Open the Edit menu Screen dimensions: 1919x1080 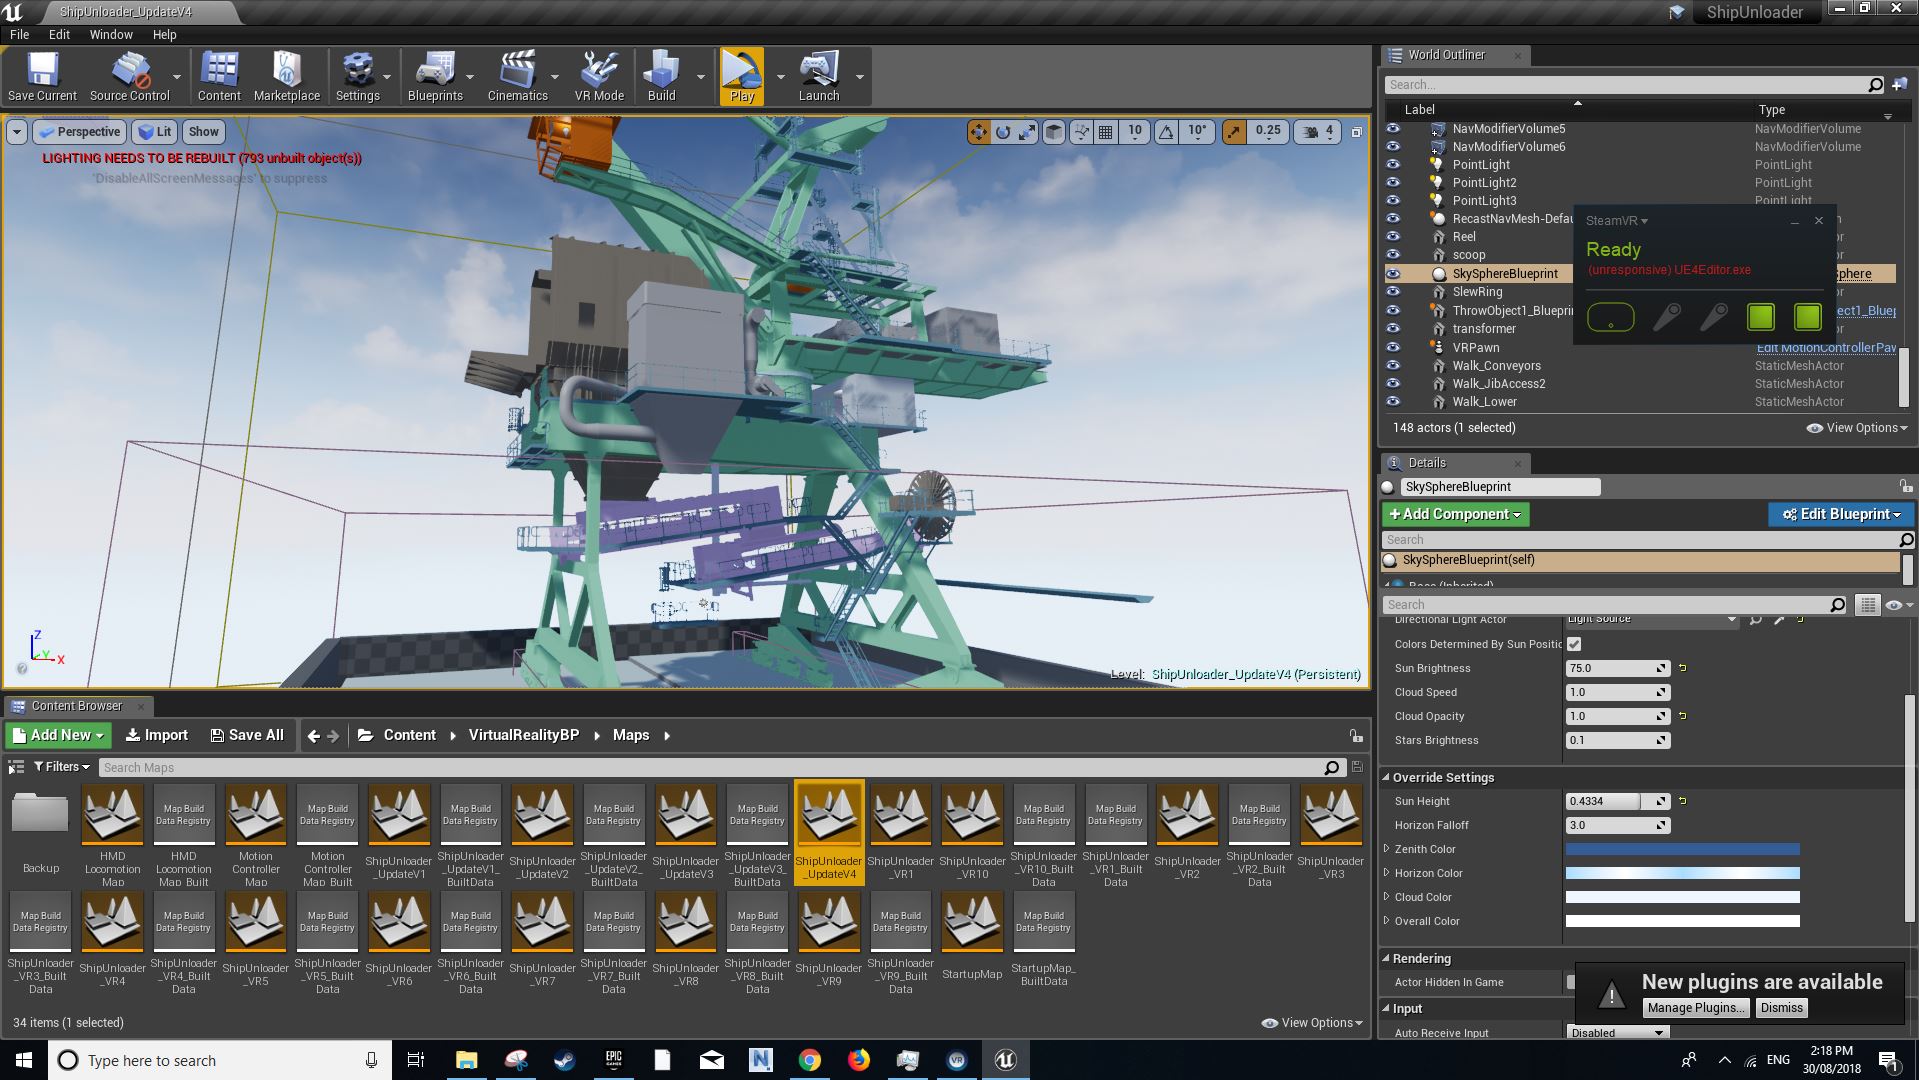pyautogui.click(x=59, y=34)
